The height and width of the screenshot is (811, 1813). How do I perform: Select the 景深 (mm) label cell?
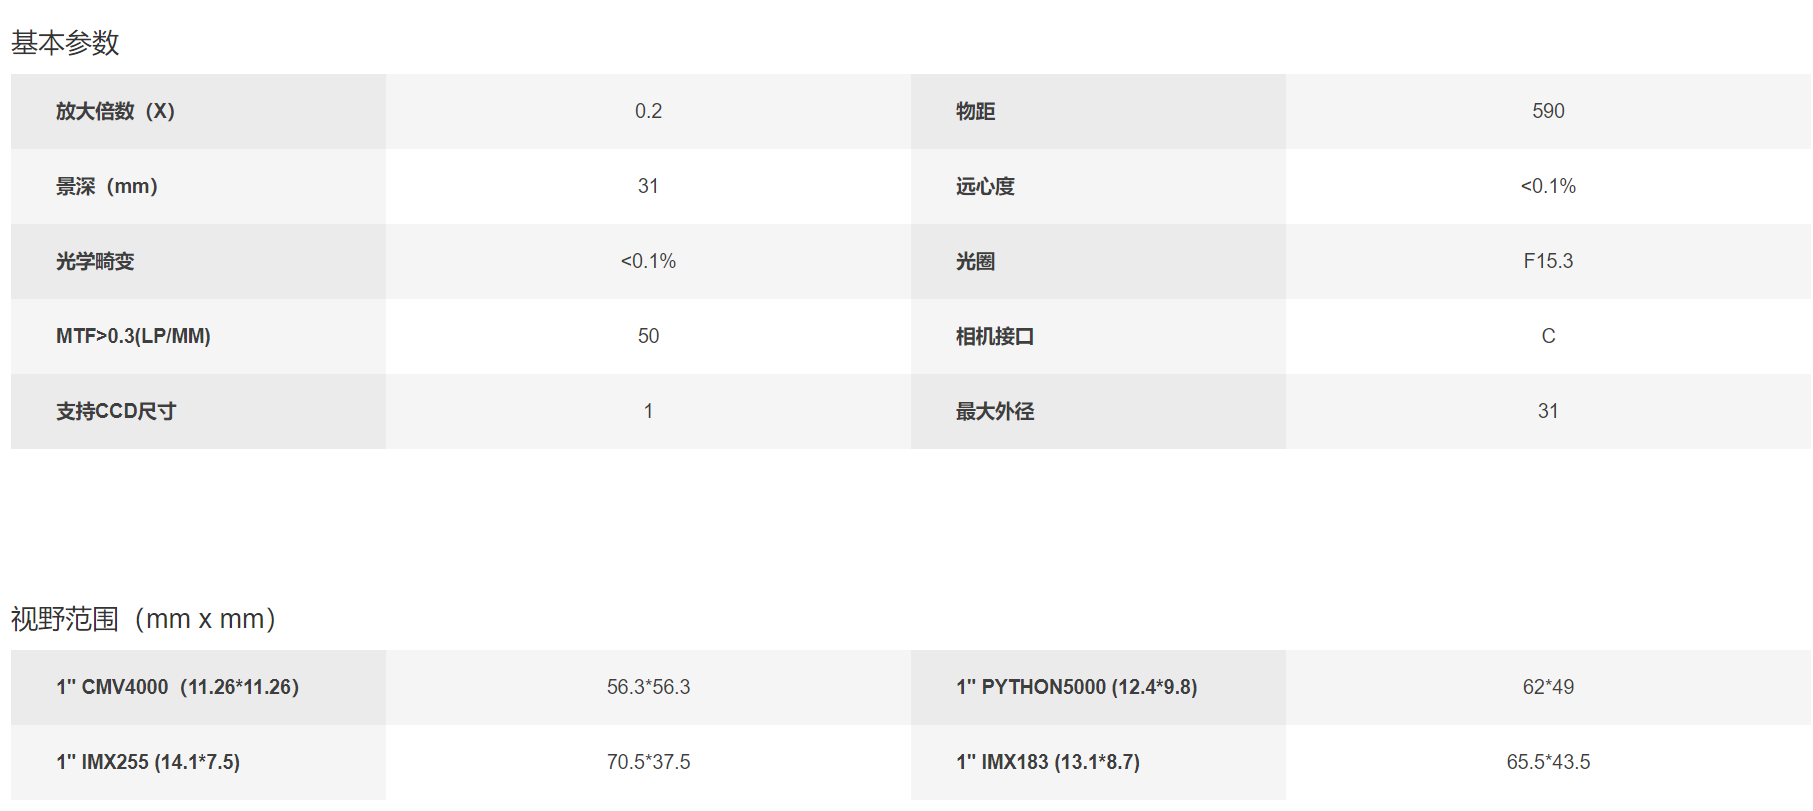(198, 186)
